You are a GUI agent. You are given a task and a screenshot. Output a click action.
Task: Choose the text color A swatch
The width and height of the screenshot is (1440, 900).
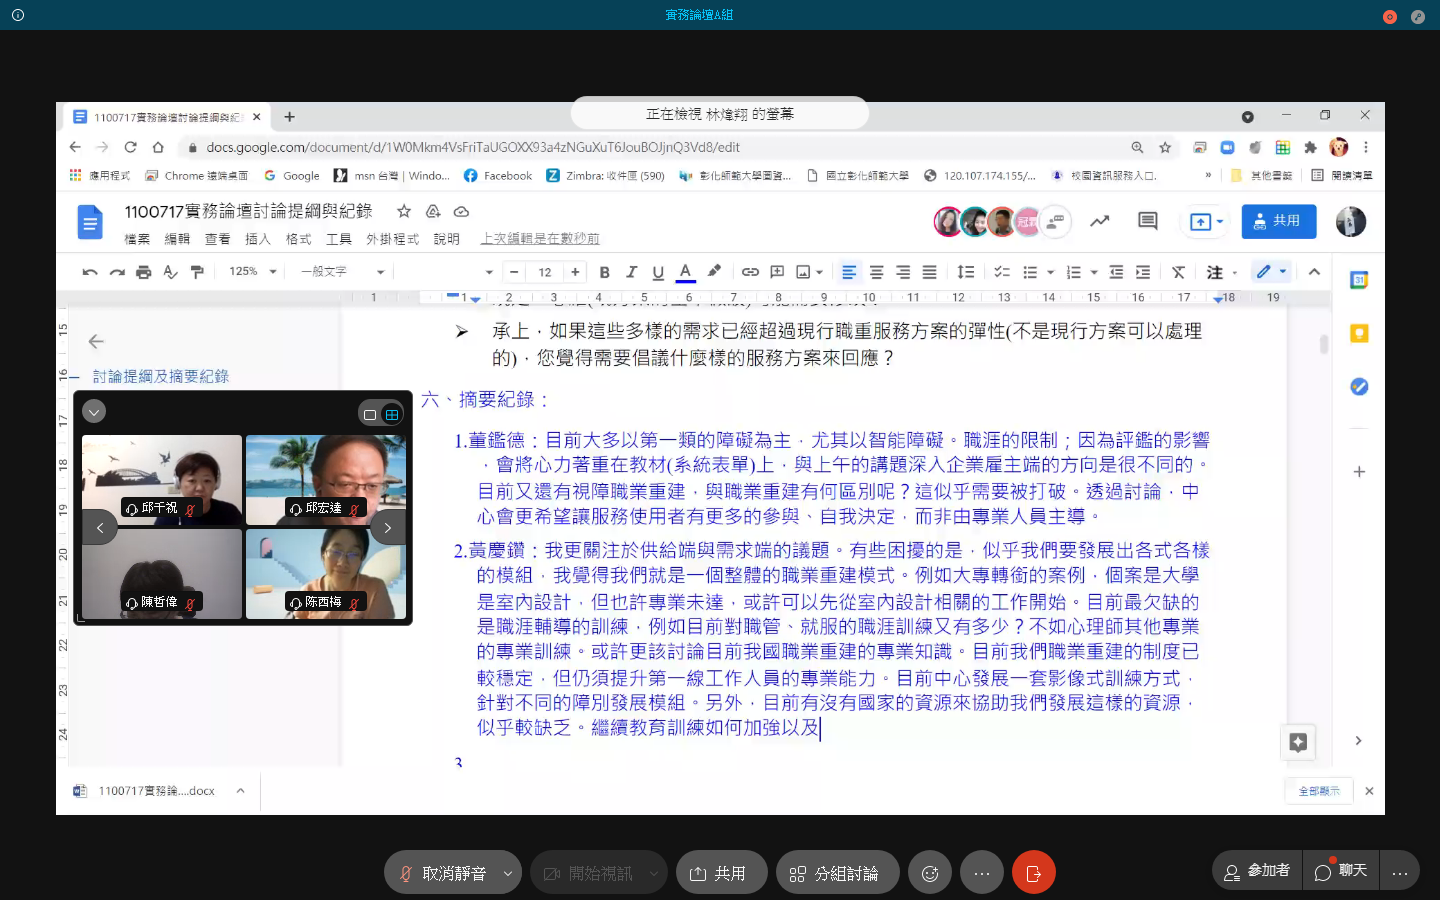(x=685, y=272)
